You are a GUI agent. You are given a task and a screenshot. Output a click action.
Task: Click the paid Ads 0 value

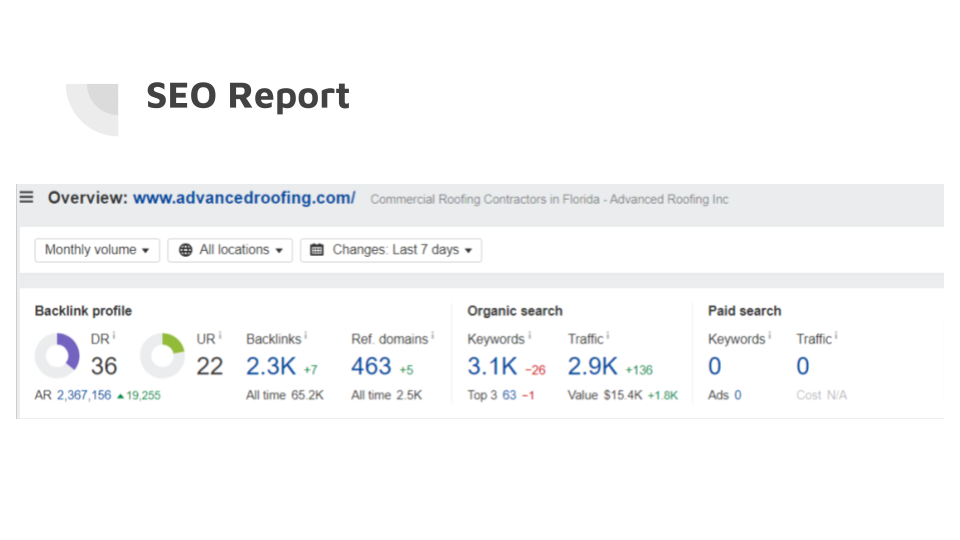click(738, 395)
